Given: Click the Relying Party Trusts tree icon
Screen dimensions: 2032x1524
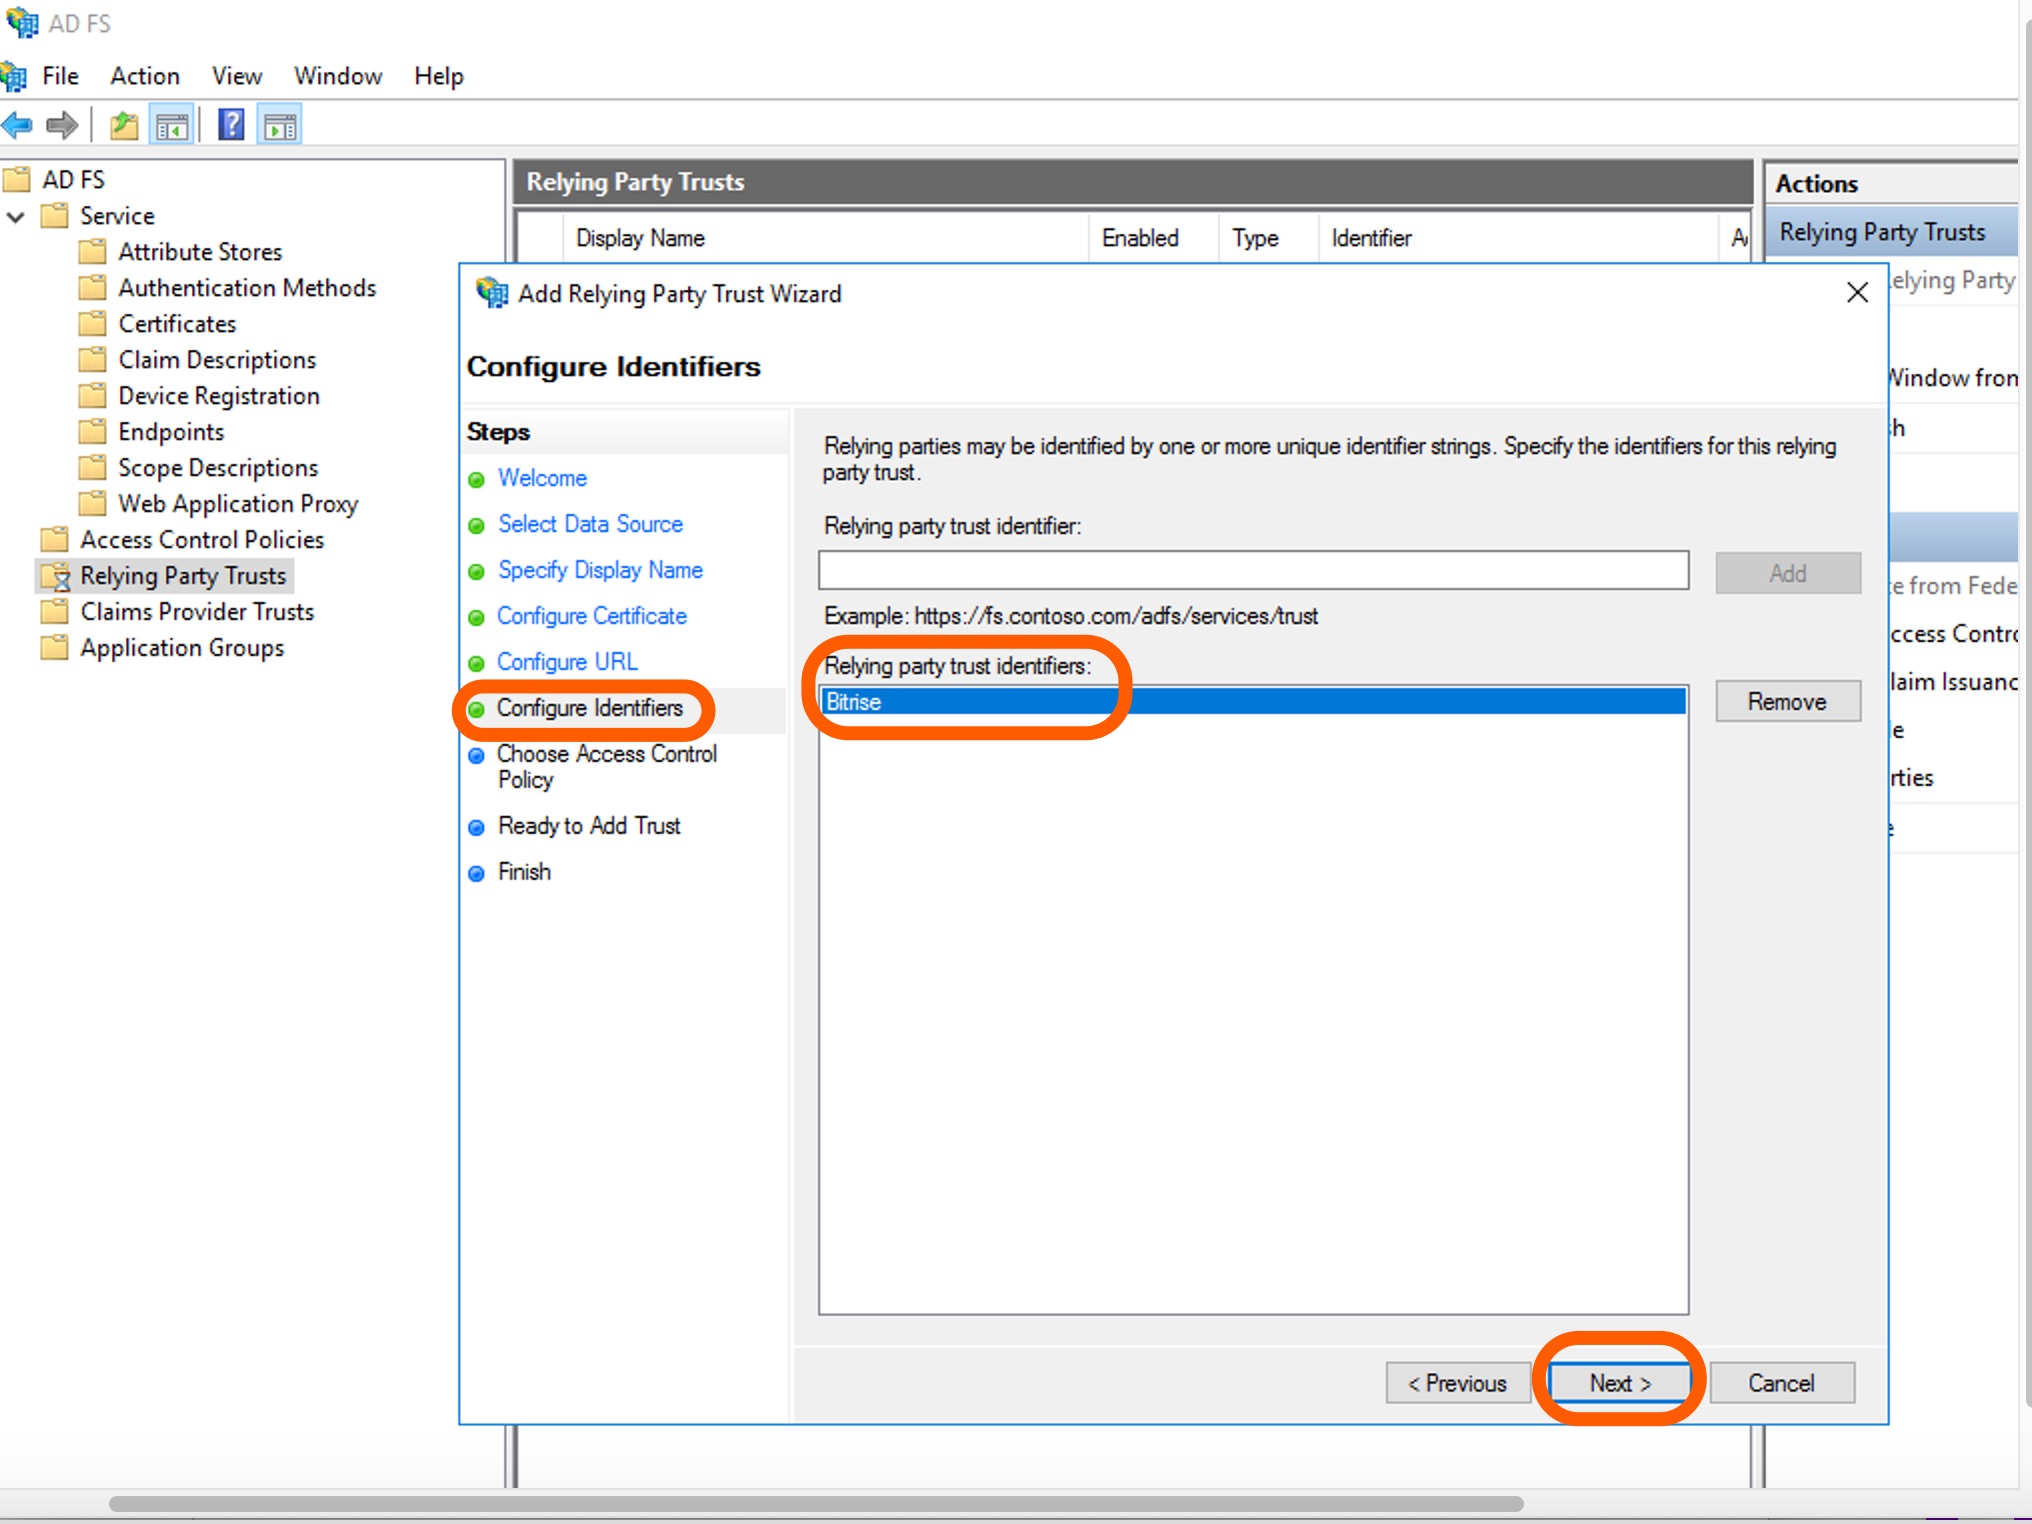Looking at the screenshot, I should [56, 576].
